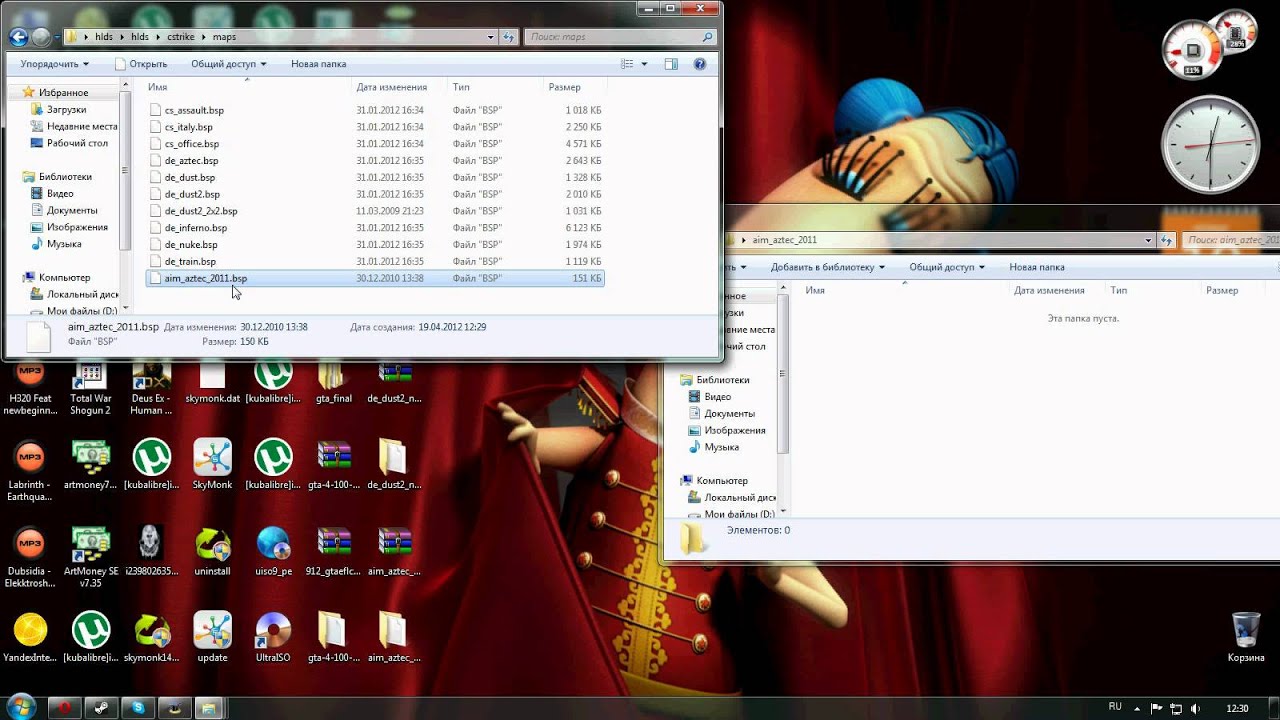The height and width of the screenshot is (720, 1280).
Task: Select Избранное in the maps window sidebar
Action: [x=63, y=93]
